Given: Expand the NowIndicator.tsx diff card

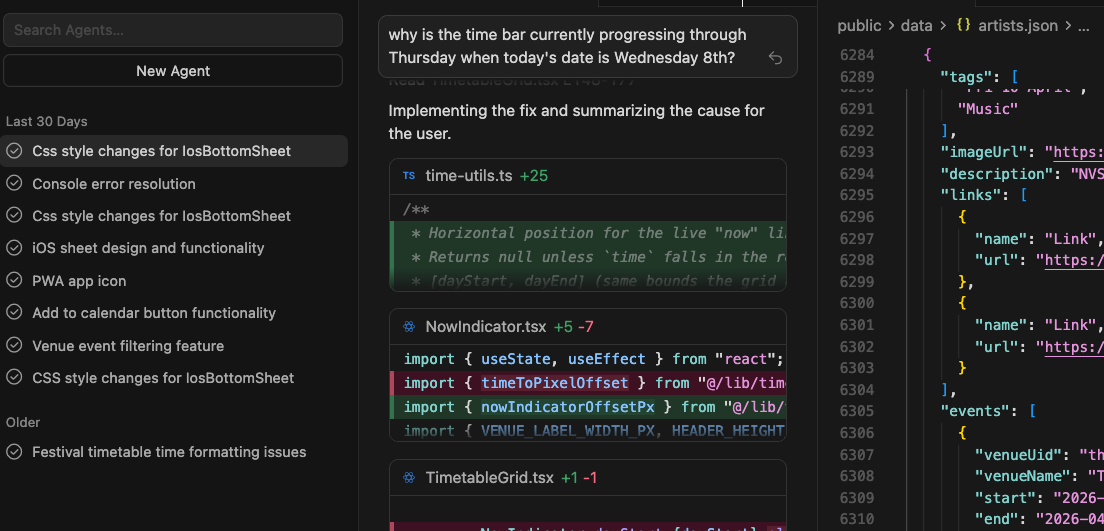Looking at the screenshot, I should (587, 327).
